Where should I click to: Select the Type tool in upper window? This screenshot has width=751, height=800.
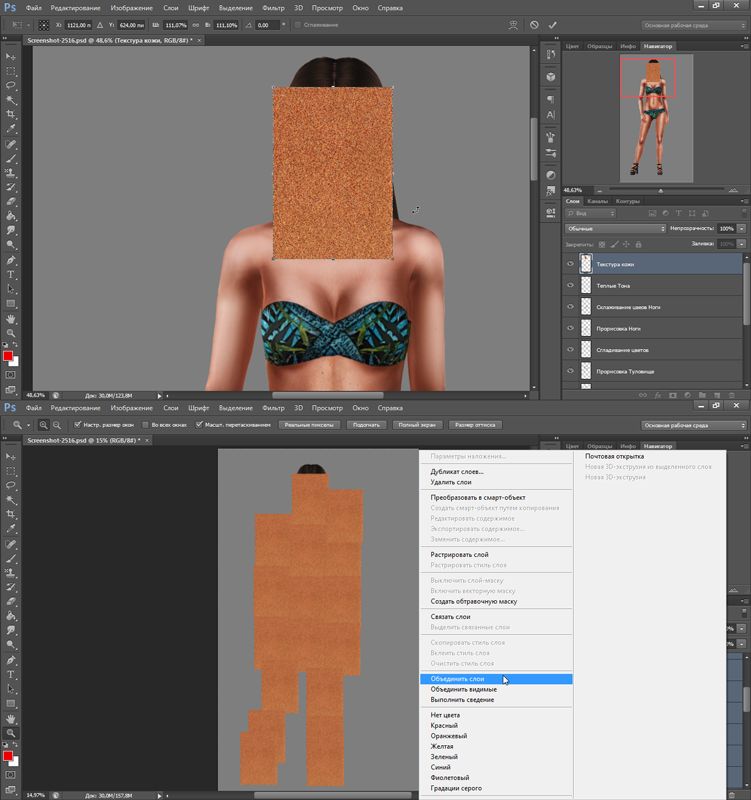10,274
